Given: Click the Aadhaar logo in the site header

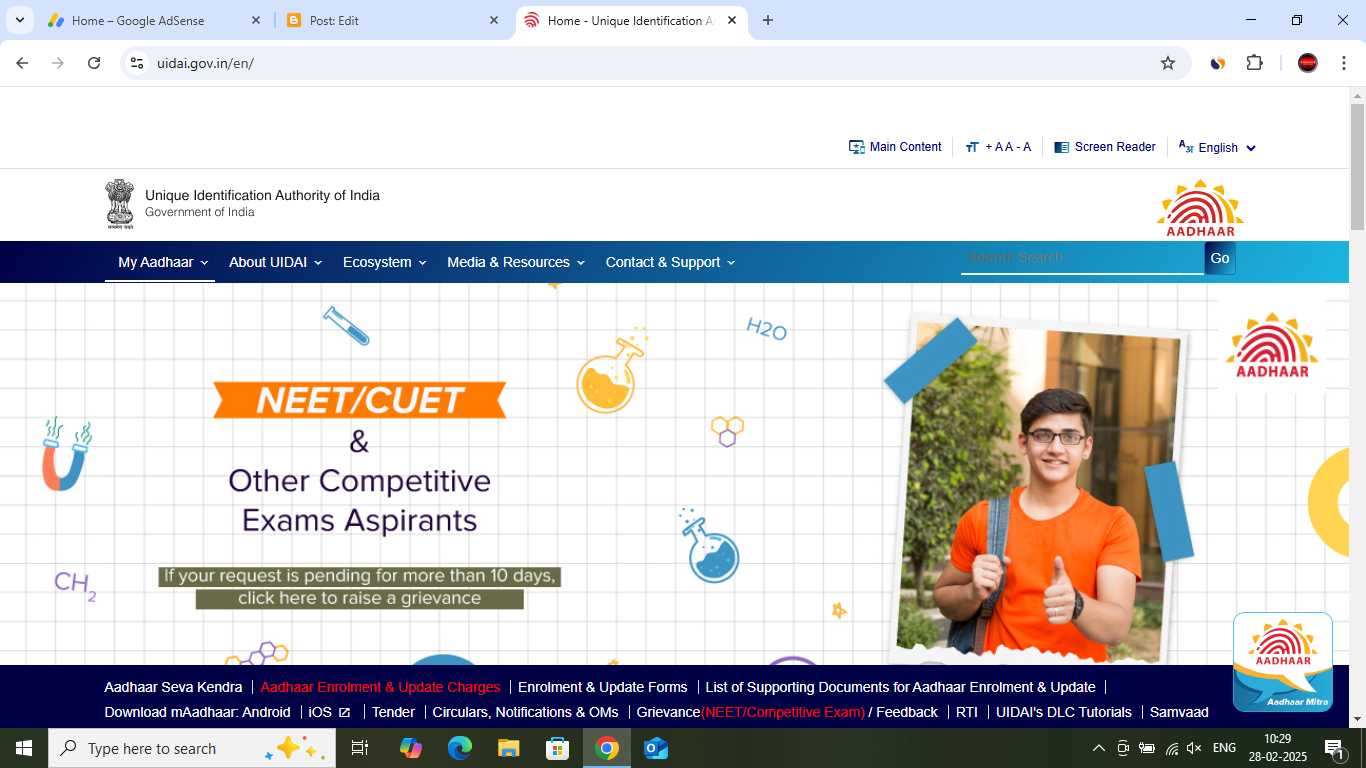Looking at the screenshot, I should (1201, 208).
